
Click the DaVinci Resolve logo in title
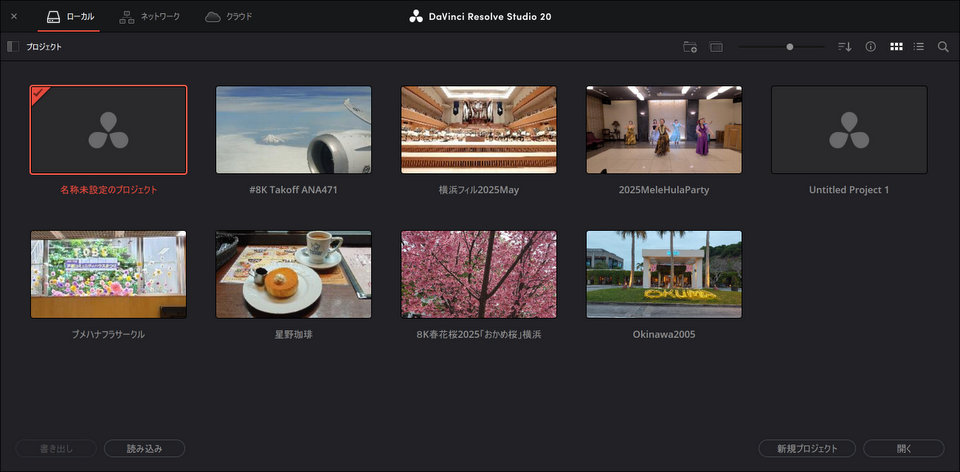(x=416, y=17)
